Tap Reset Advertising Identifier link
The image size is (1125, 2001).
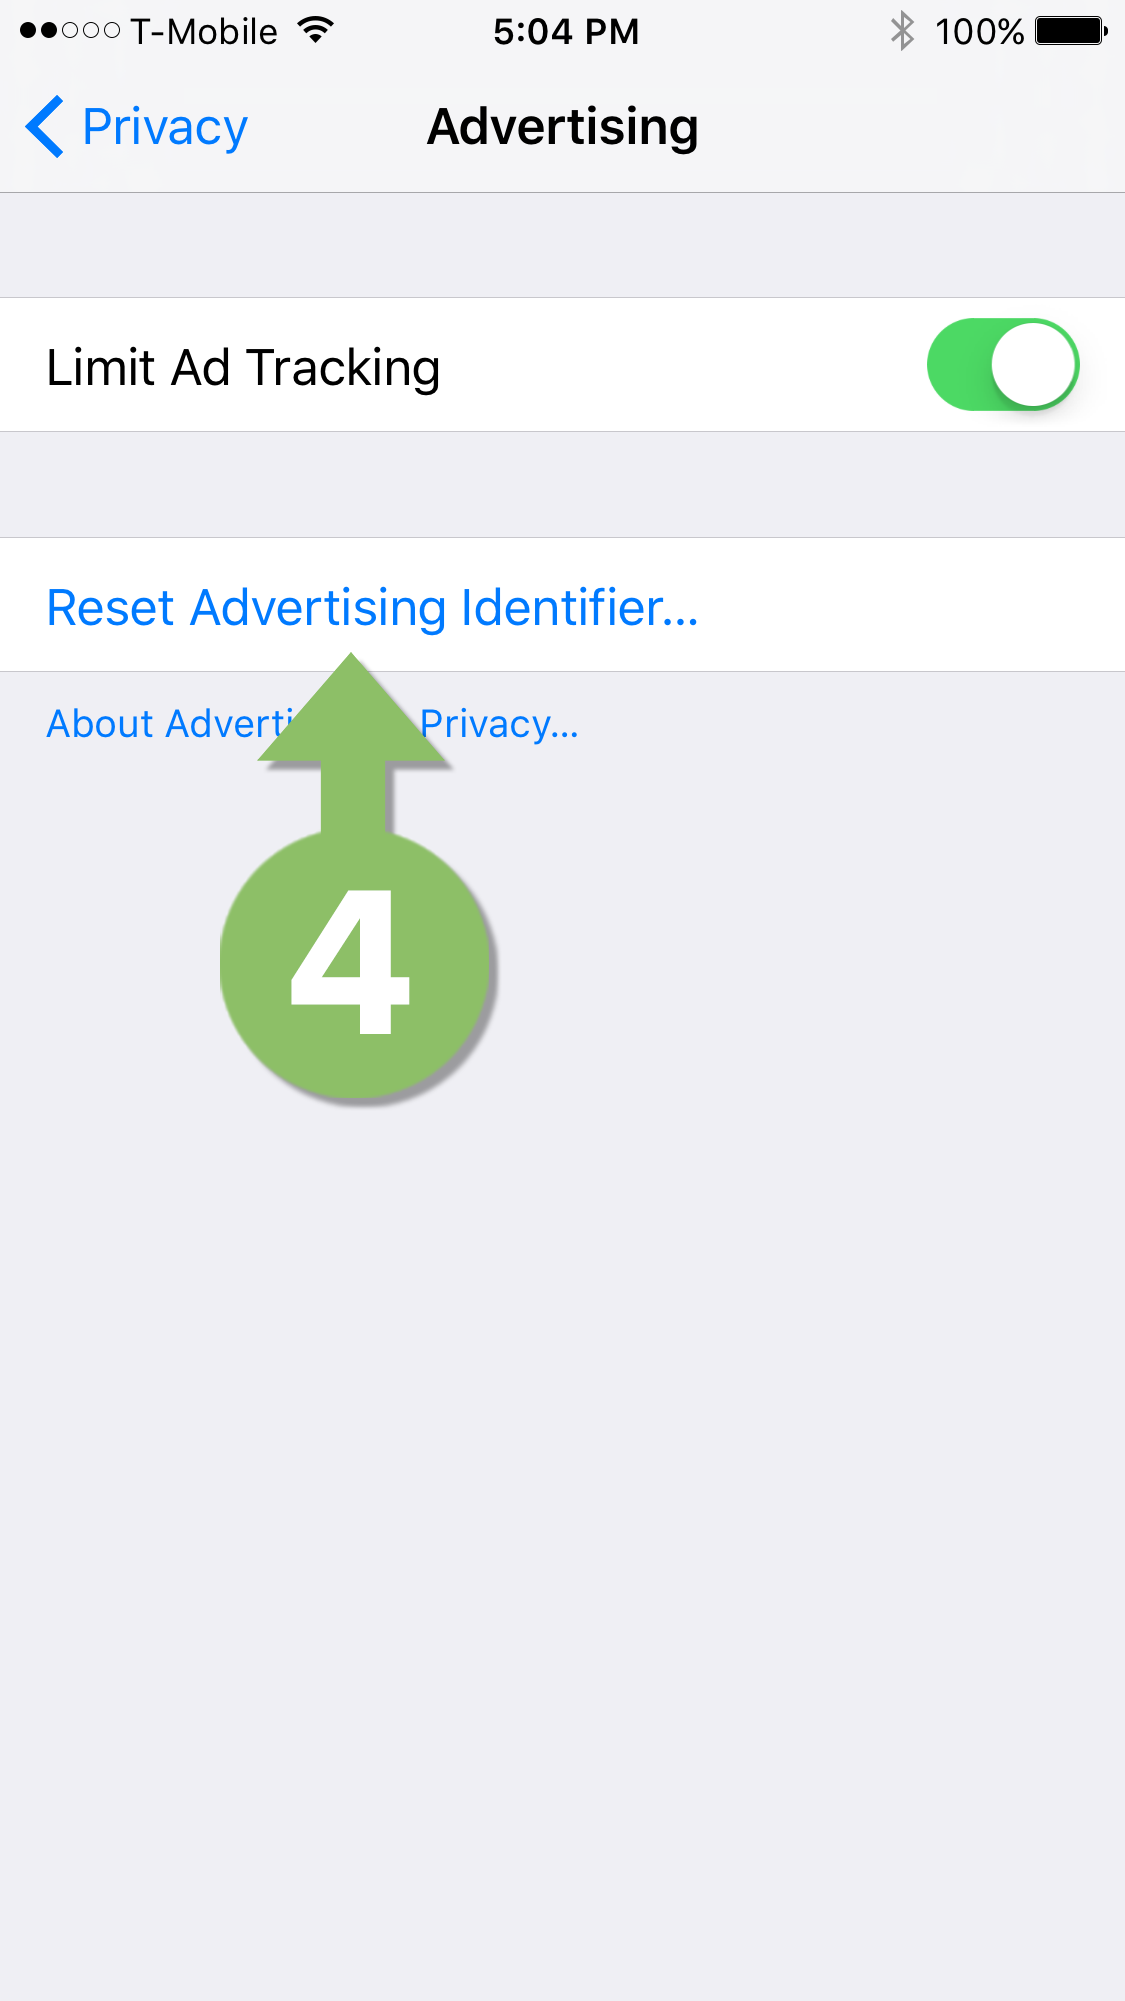coord(372,608)
